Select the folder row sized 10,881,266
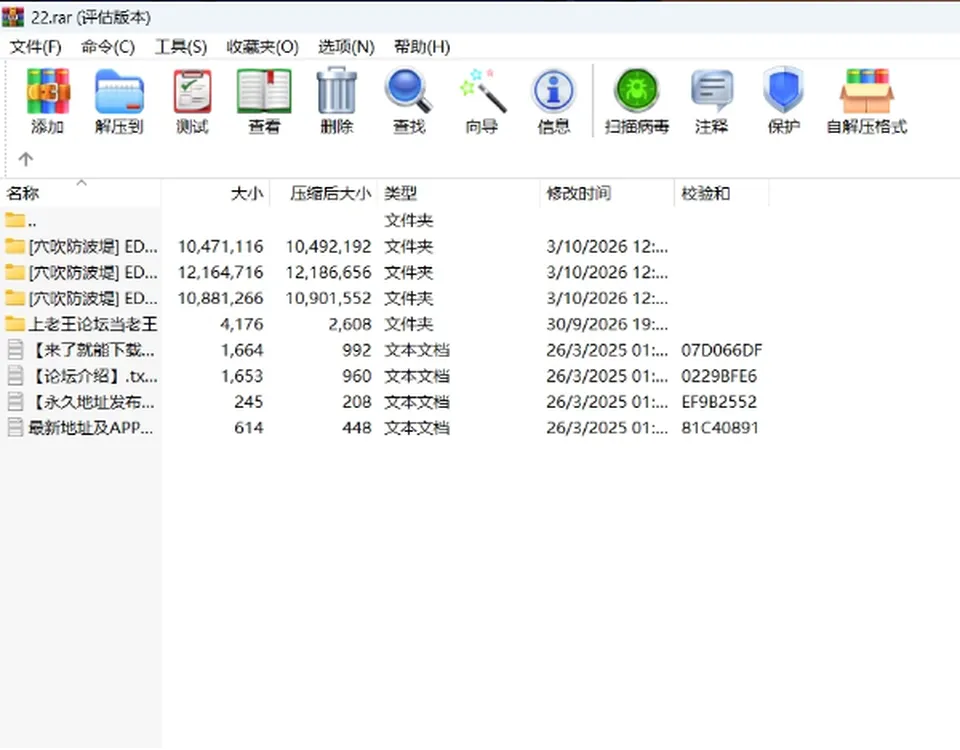Image resolution: width=960 pixels, height=750 pixels. click(x=384, y=298)
